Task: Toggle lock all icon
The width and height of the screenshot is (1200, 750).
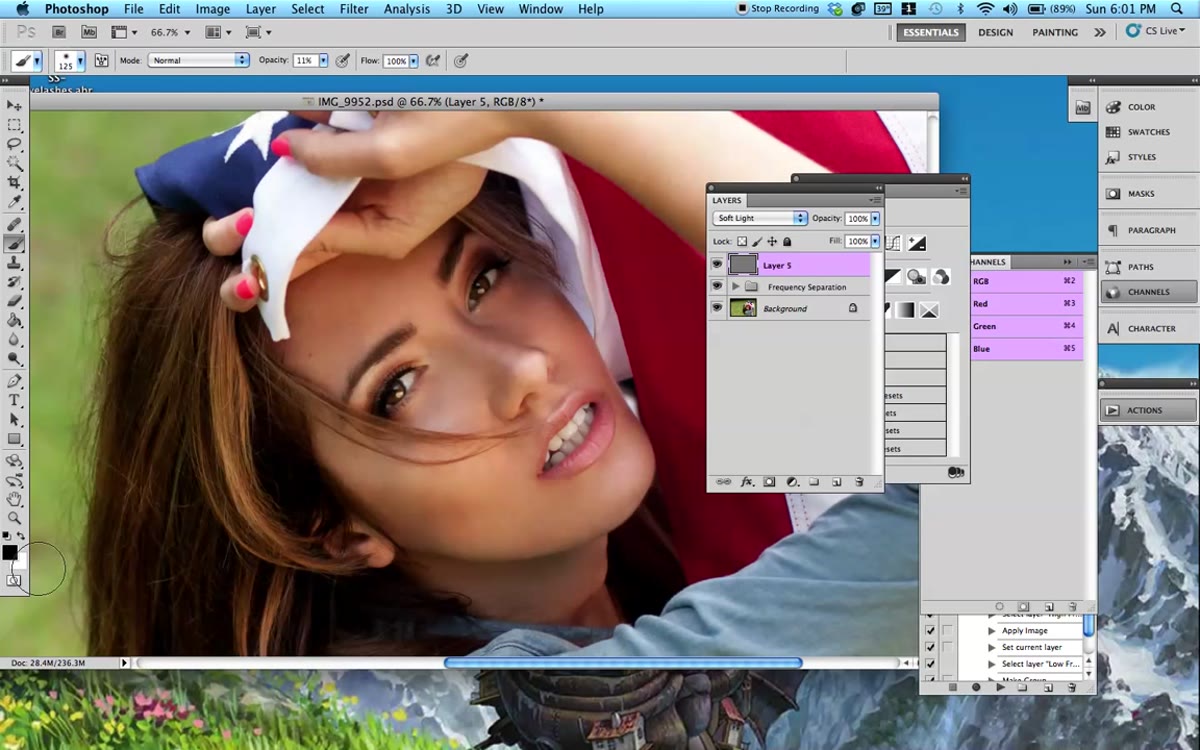Action: [787, 241]
